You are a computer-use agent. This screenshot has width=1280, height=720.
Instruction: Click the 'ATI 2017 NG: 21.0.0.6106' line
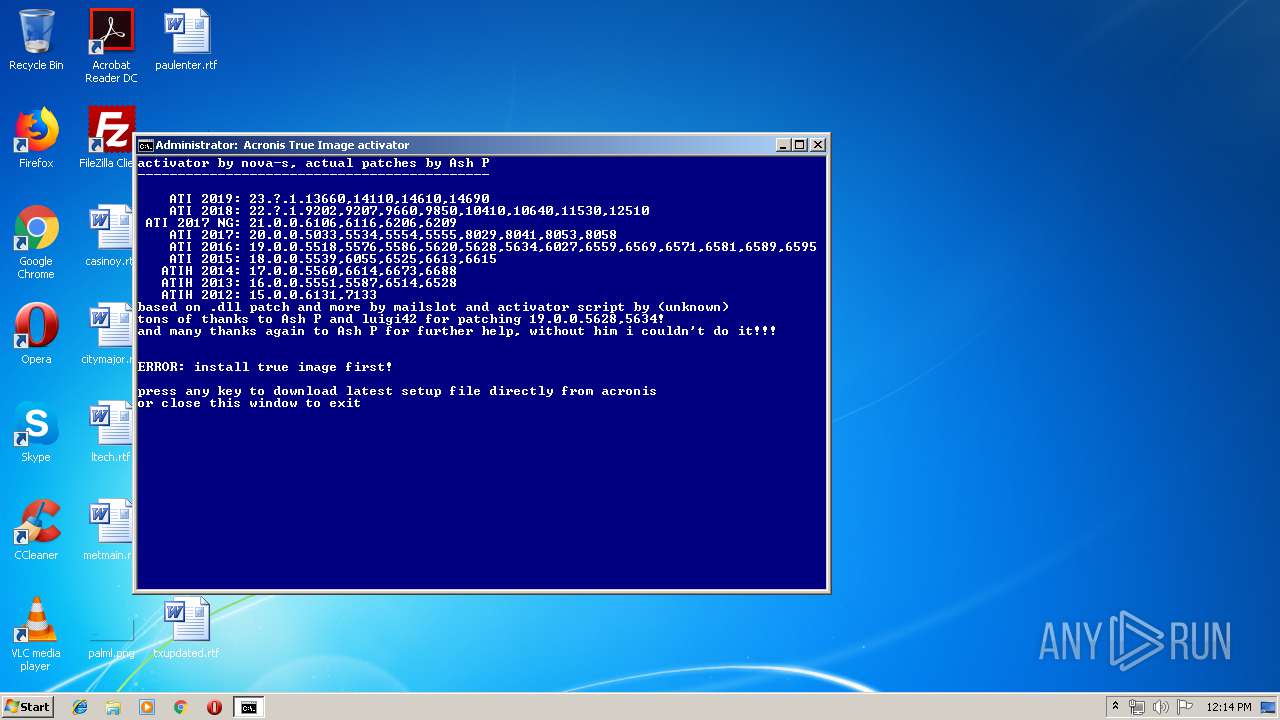301,223
